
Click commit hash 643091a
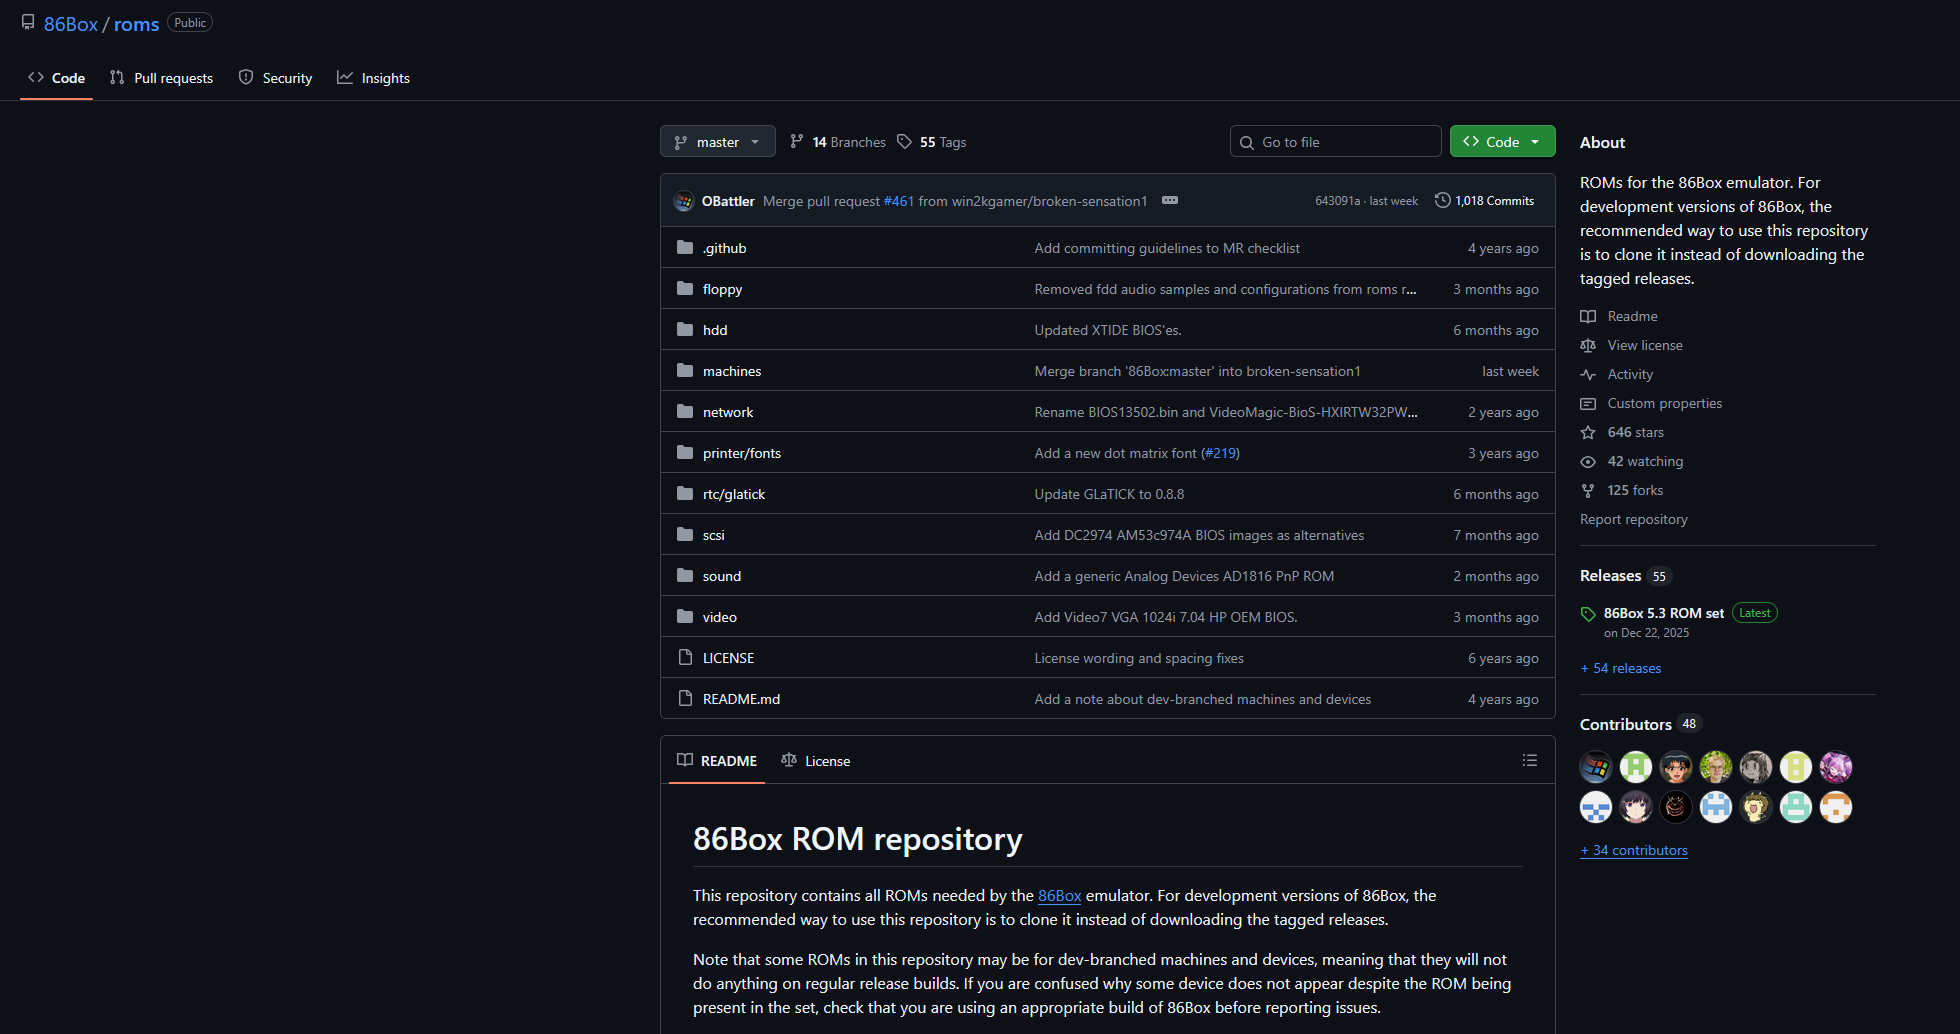(1338, 201)
